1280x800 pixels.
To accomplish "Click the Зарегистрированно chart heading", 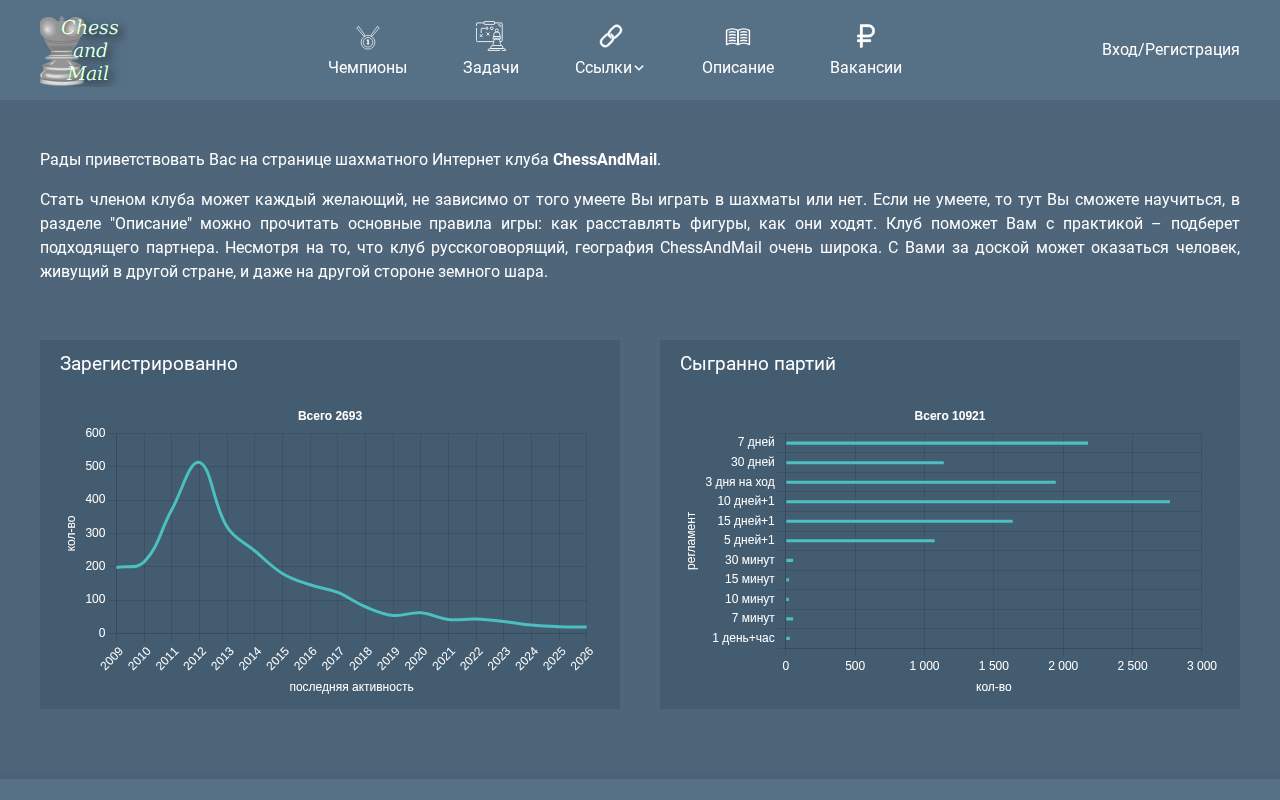I will pos(149,364).
